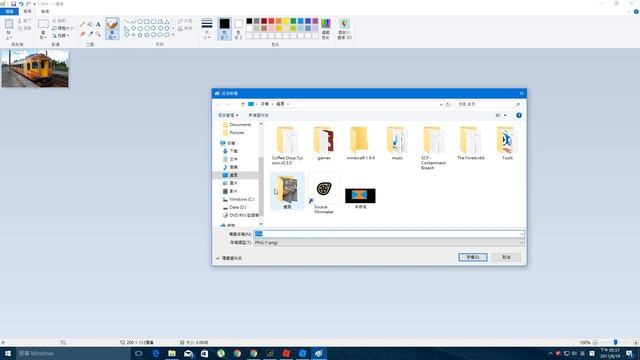Viewport: 640px width, 360px height.
Task: Select the Fill with color bucket tool
Action: [90, 24]
